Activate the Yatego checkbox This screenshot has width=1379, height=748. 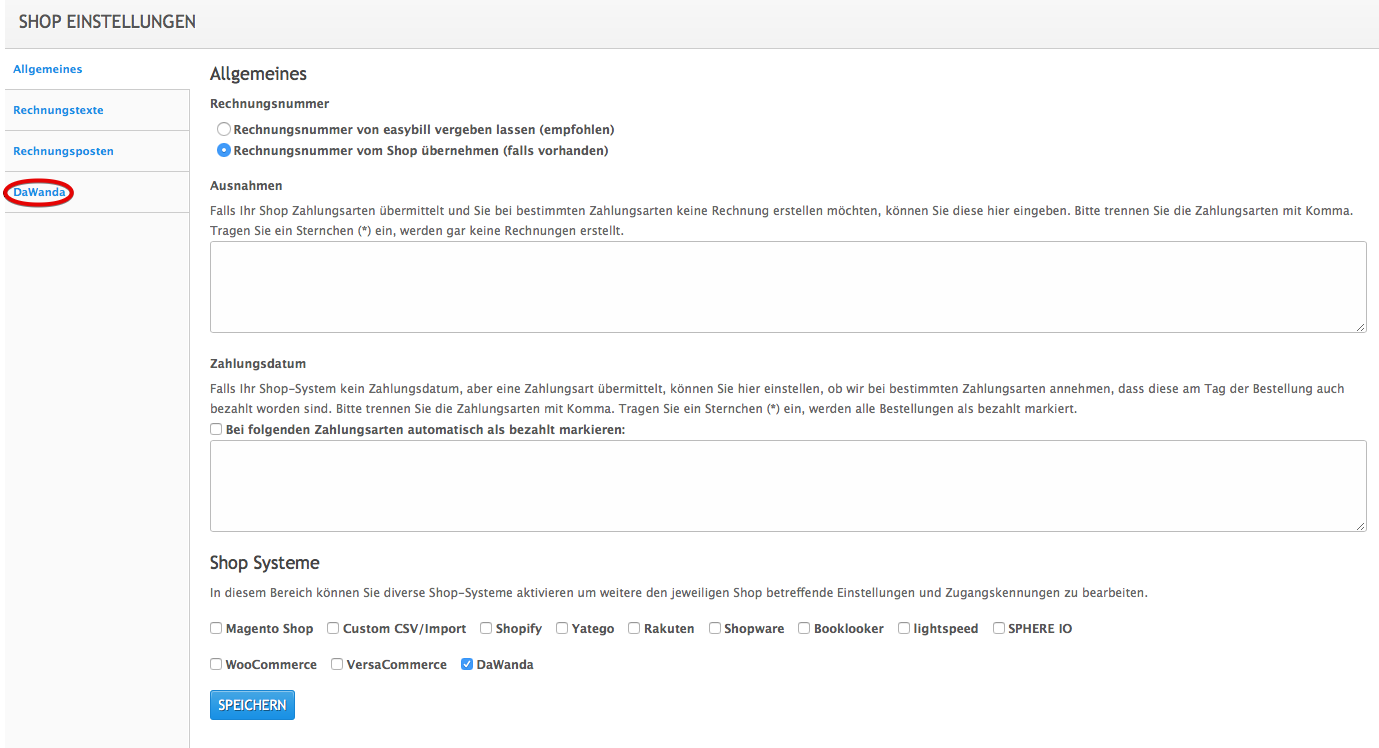click(562, 628)
